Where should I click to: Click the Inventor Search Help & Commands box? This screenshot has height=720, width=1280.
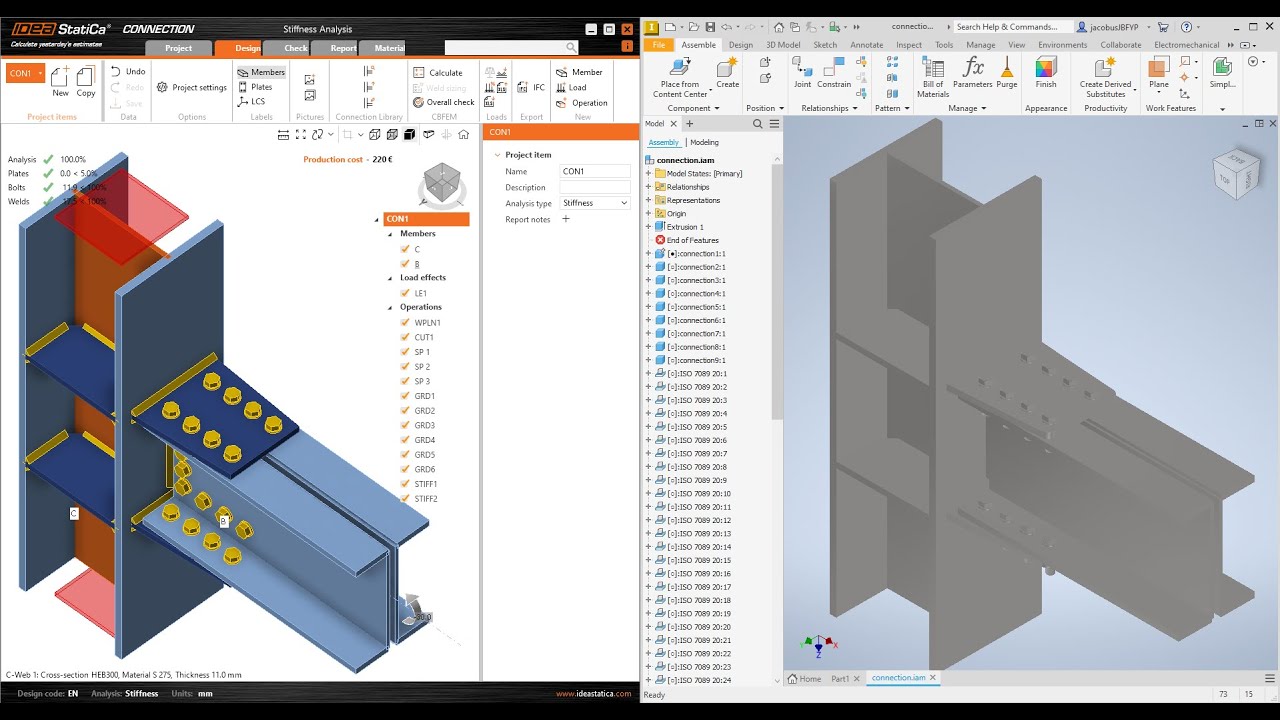[x=1012, y=27]
